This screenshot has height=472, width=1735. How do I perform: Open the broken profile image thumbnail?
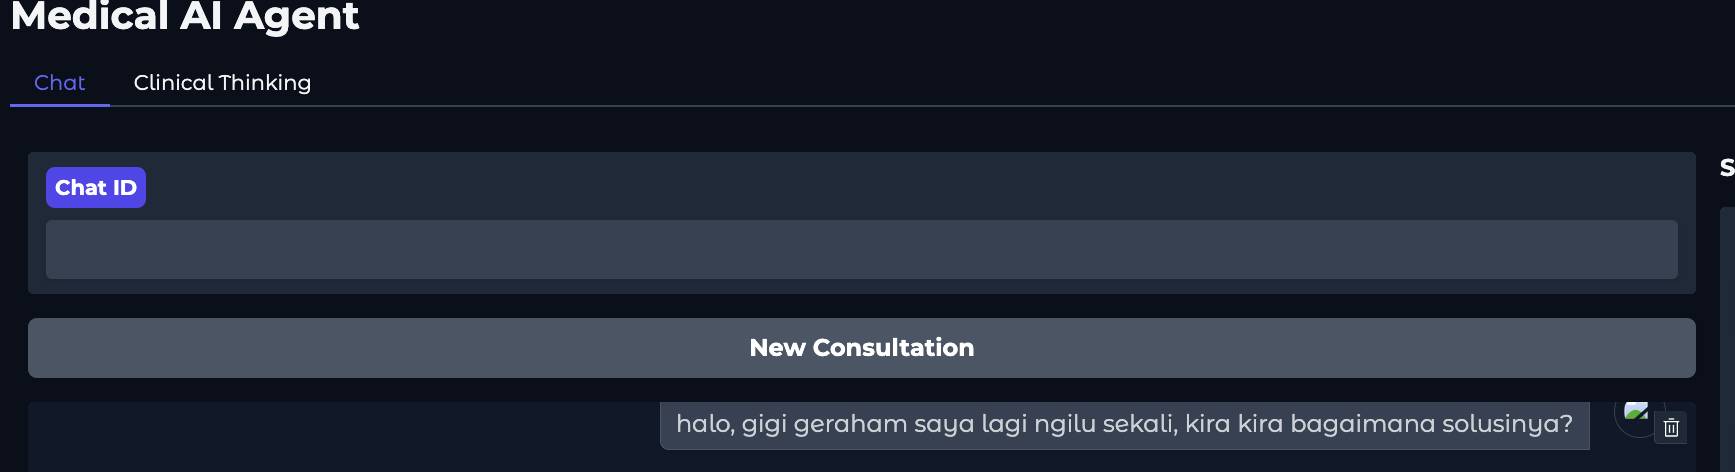coord(1636,410)
